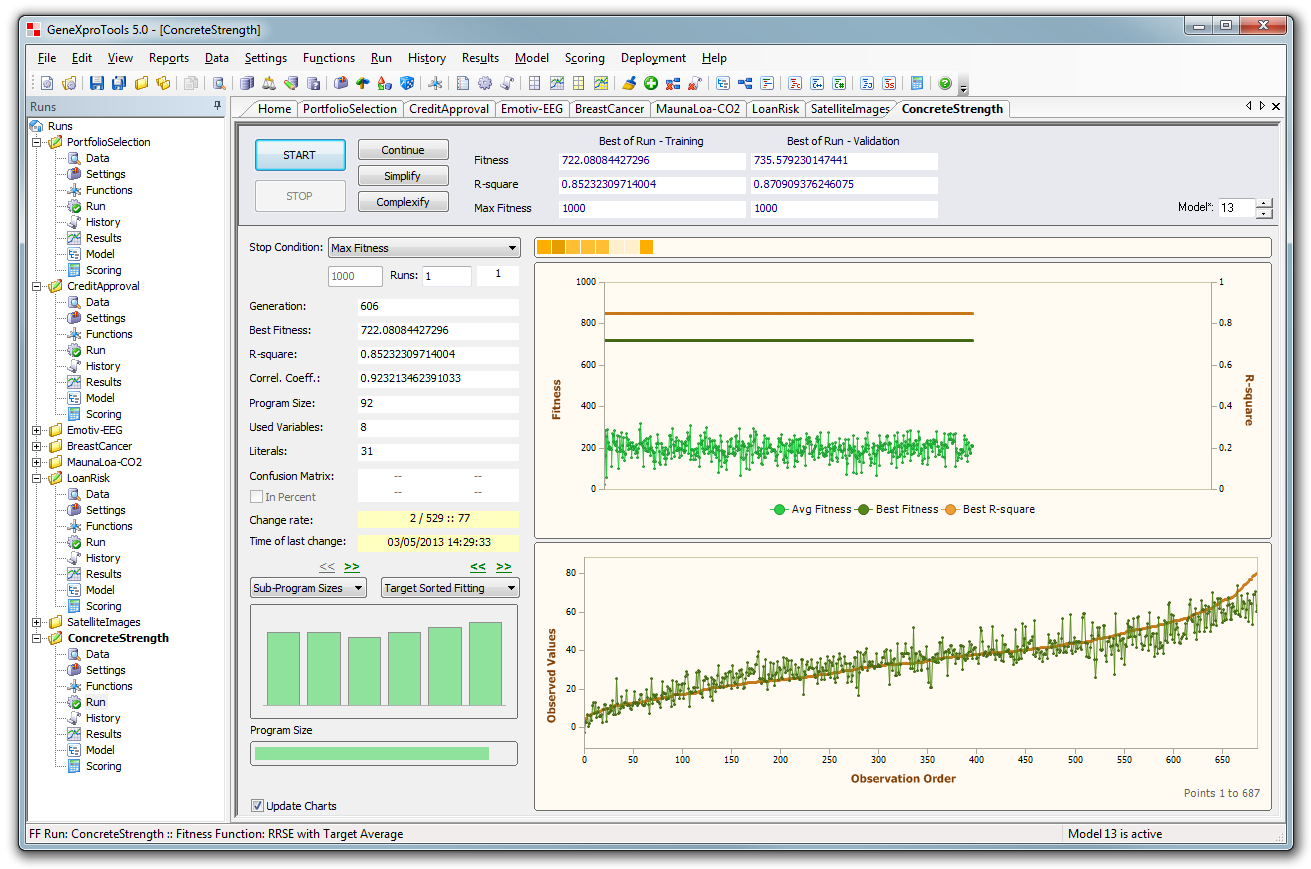Click the << link above Target Sorted Fitting
Viewport: 1311px width, 869px height.
(x=478, y=567)
